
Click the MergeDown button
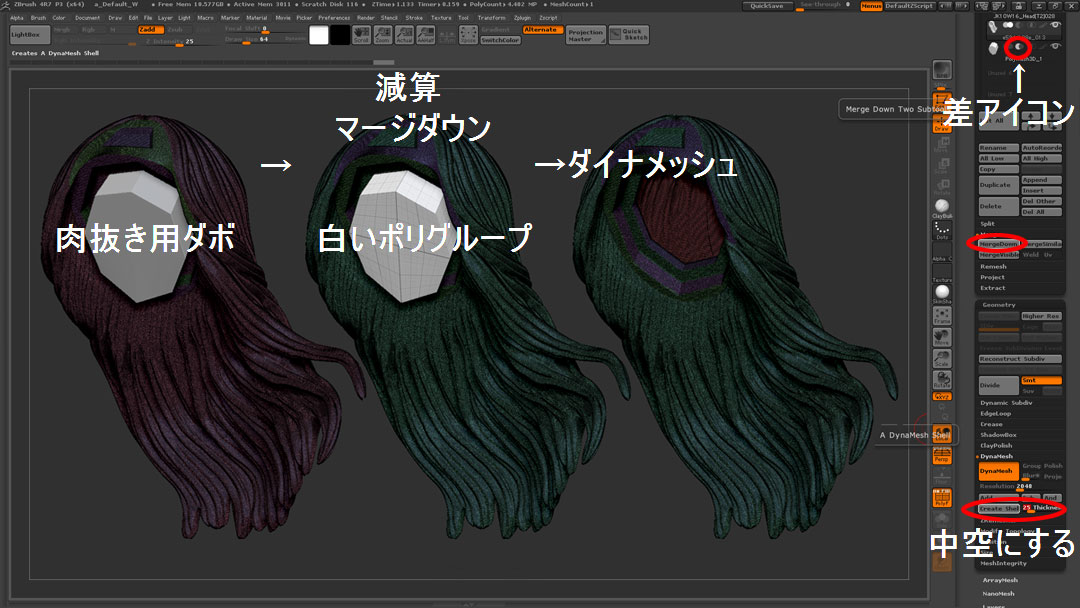[x=999, y=244]
